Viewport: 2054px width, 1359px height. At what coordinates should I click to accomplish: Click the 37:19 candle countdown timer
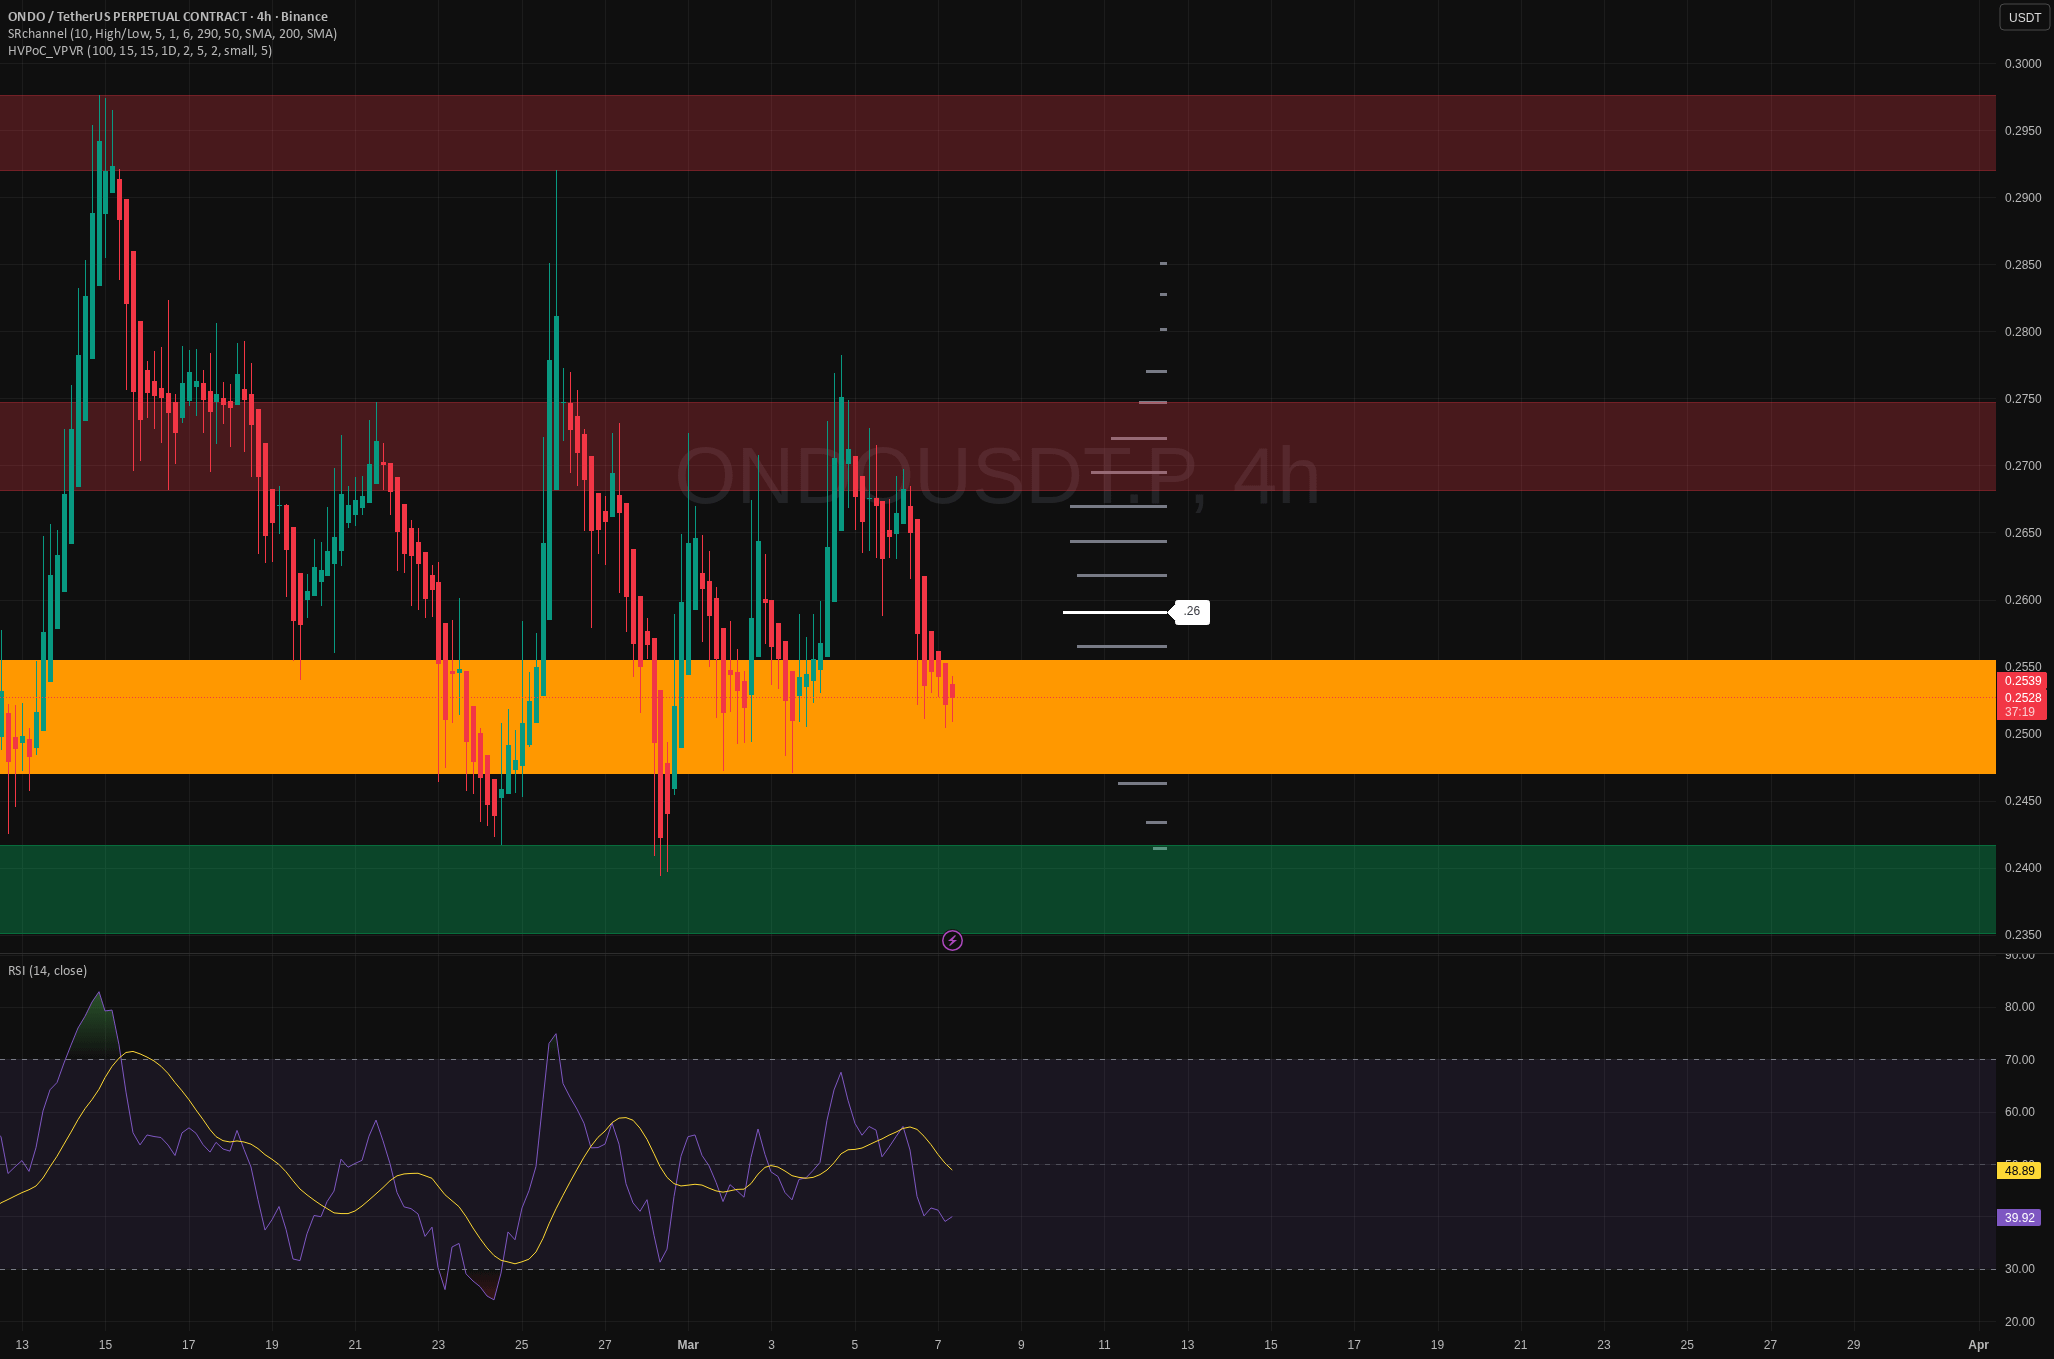[2019, 712]
